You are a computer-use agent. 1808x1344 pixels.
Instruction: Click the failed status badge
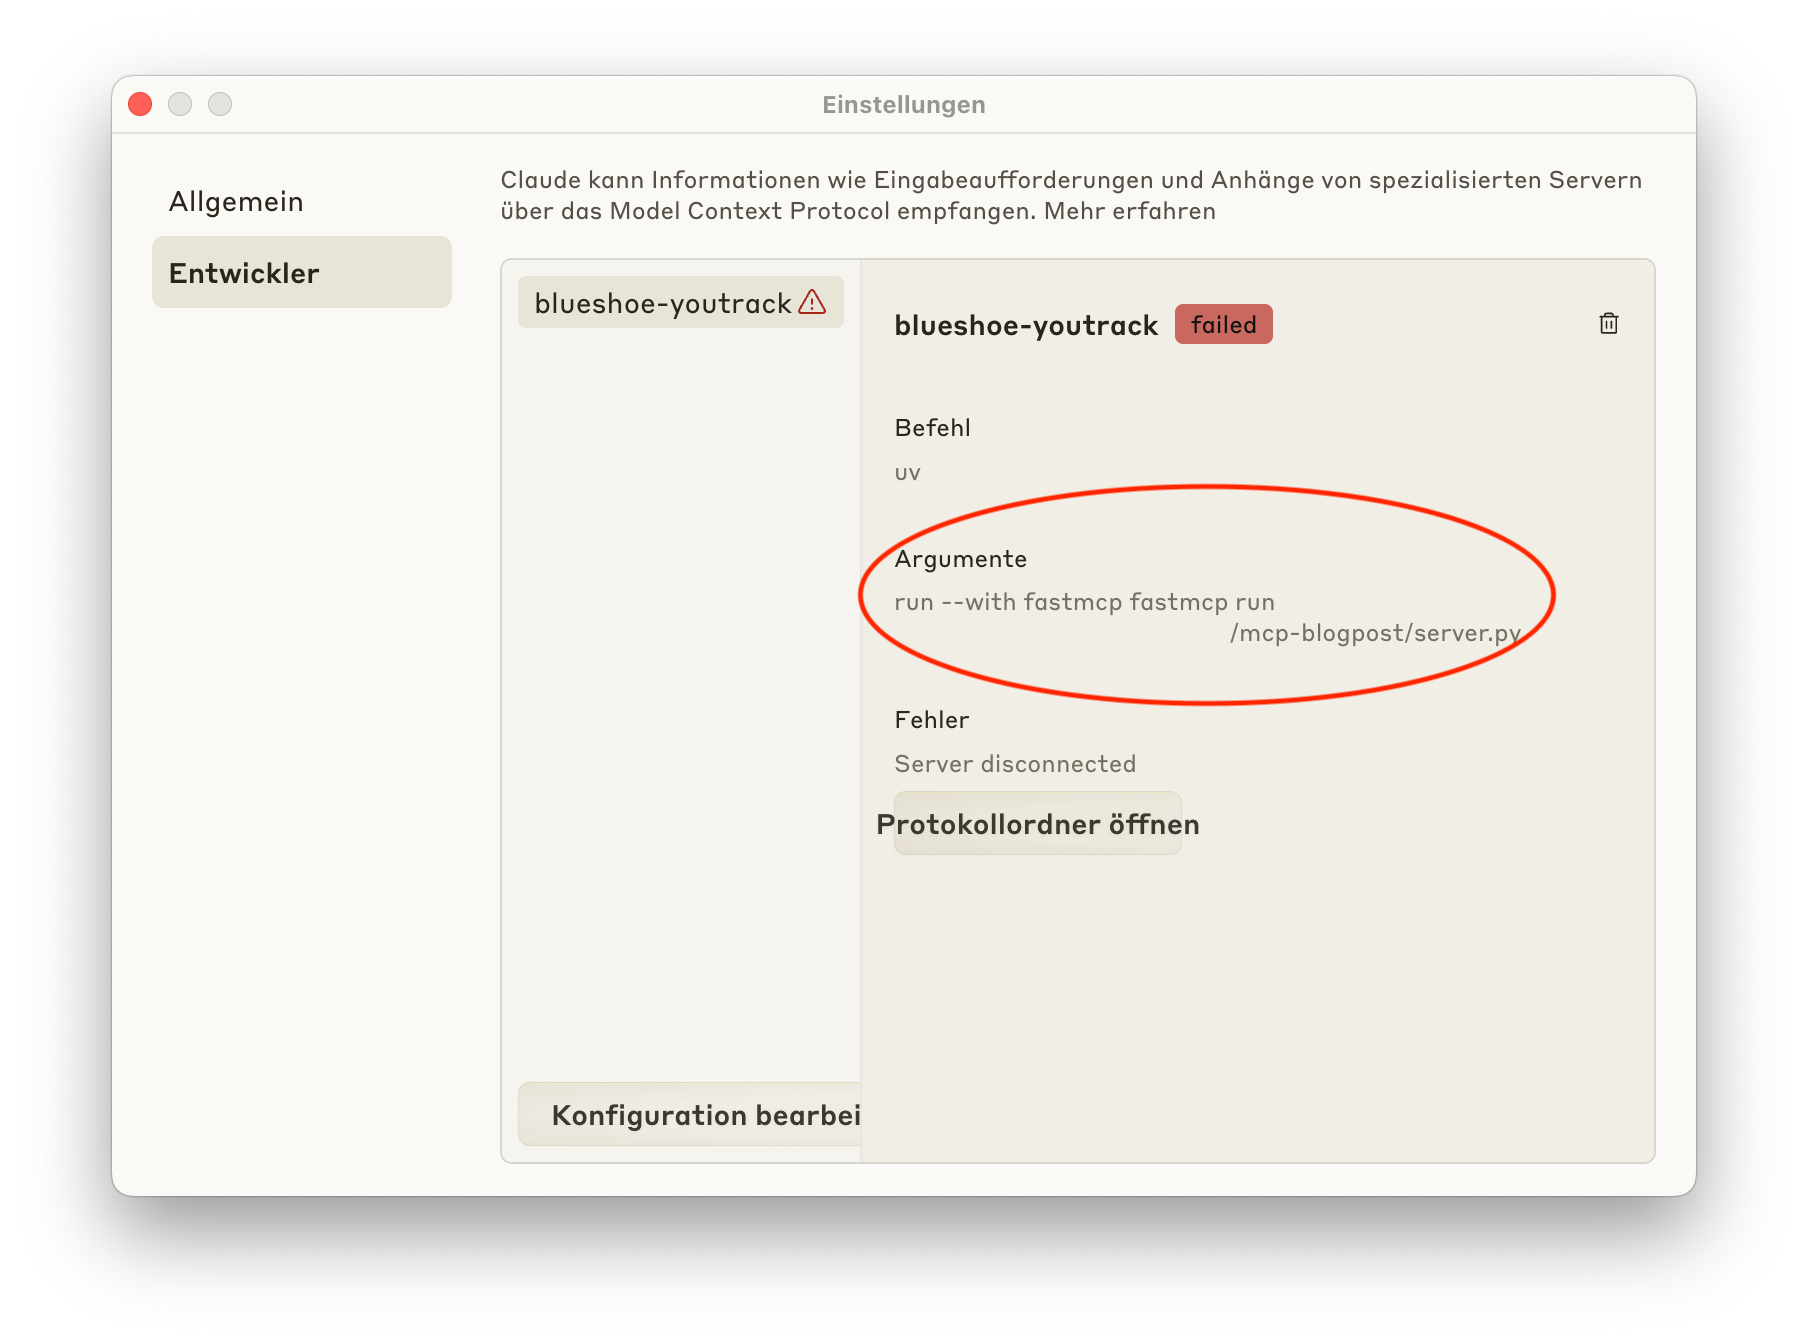[1223, 324]
